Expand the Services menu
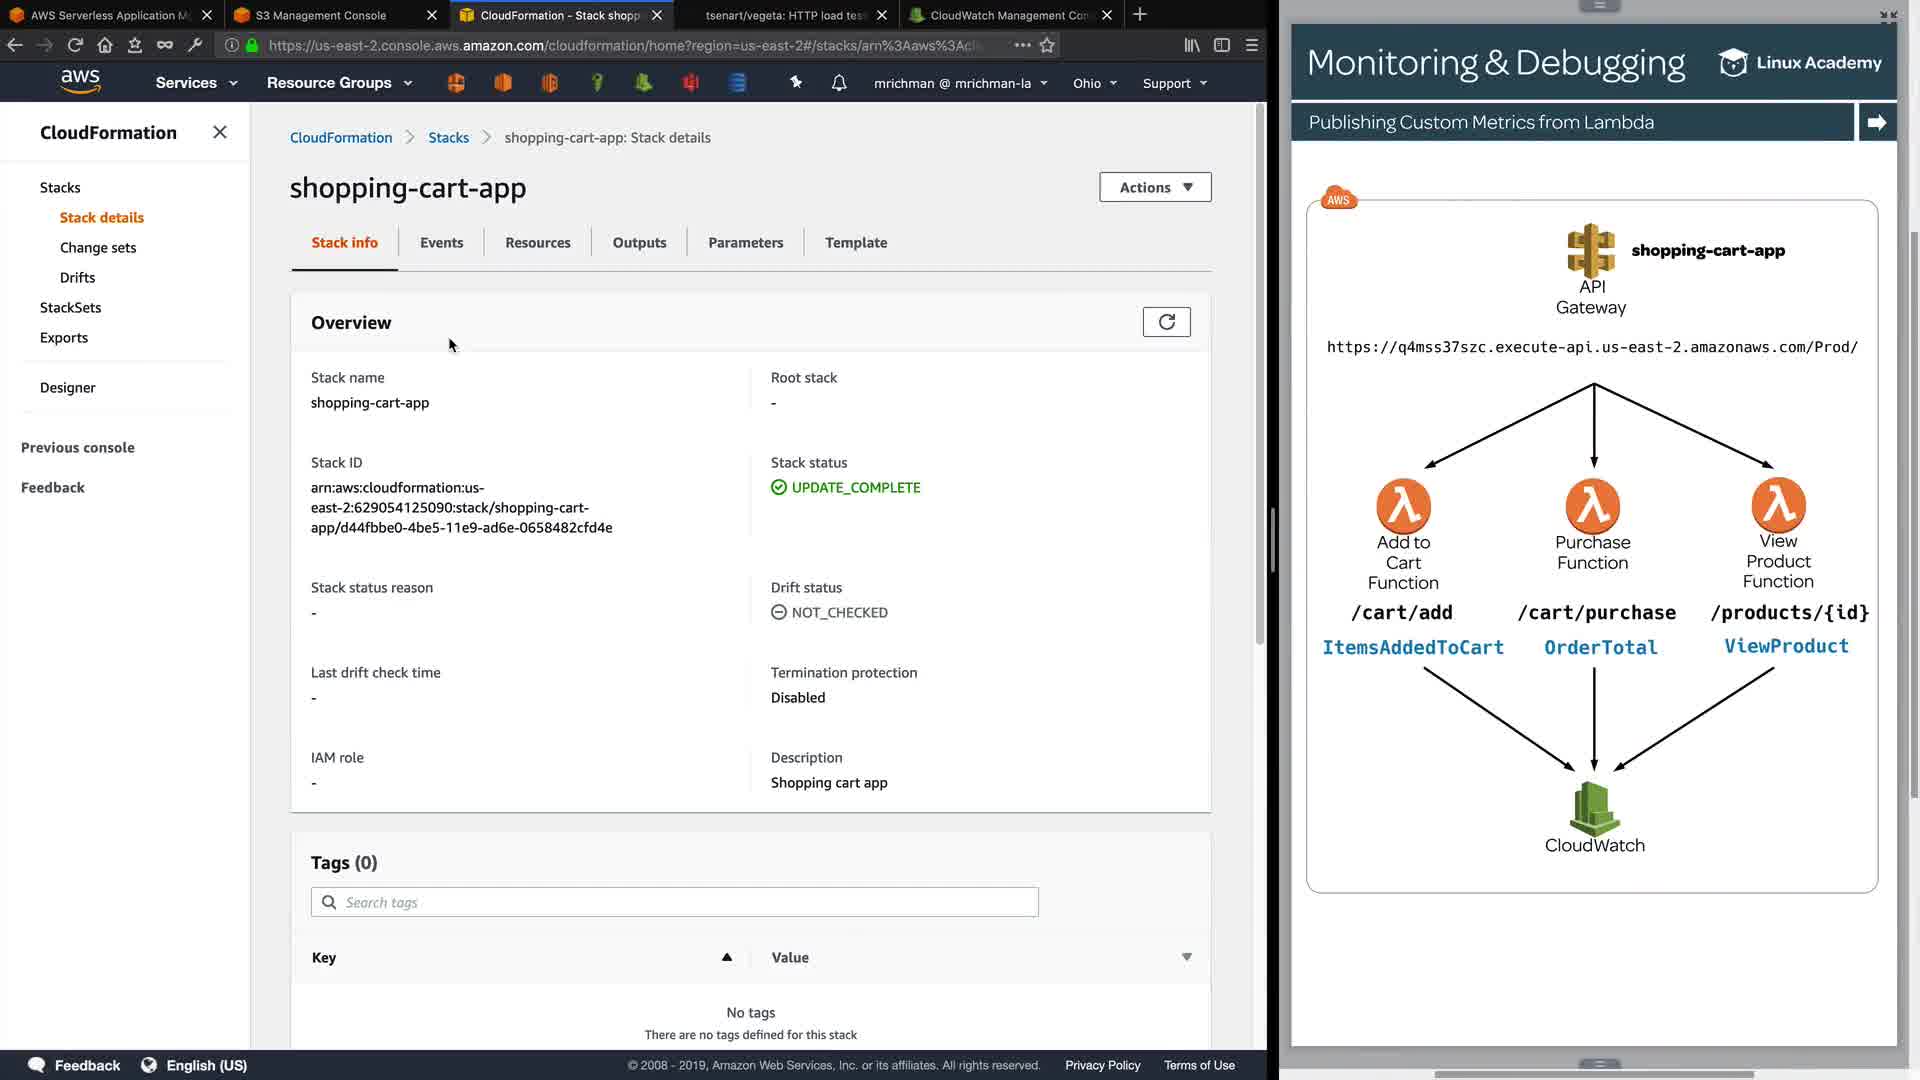 pyautogui.click(x=196, y=83)
